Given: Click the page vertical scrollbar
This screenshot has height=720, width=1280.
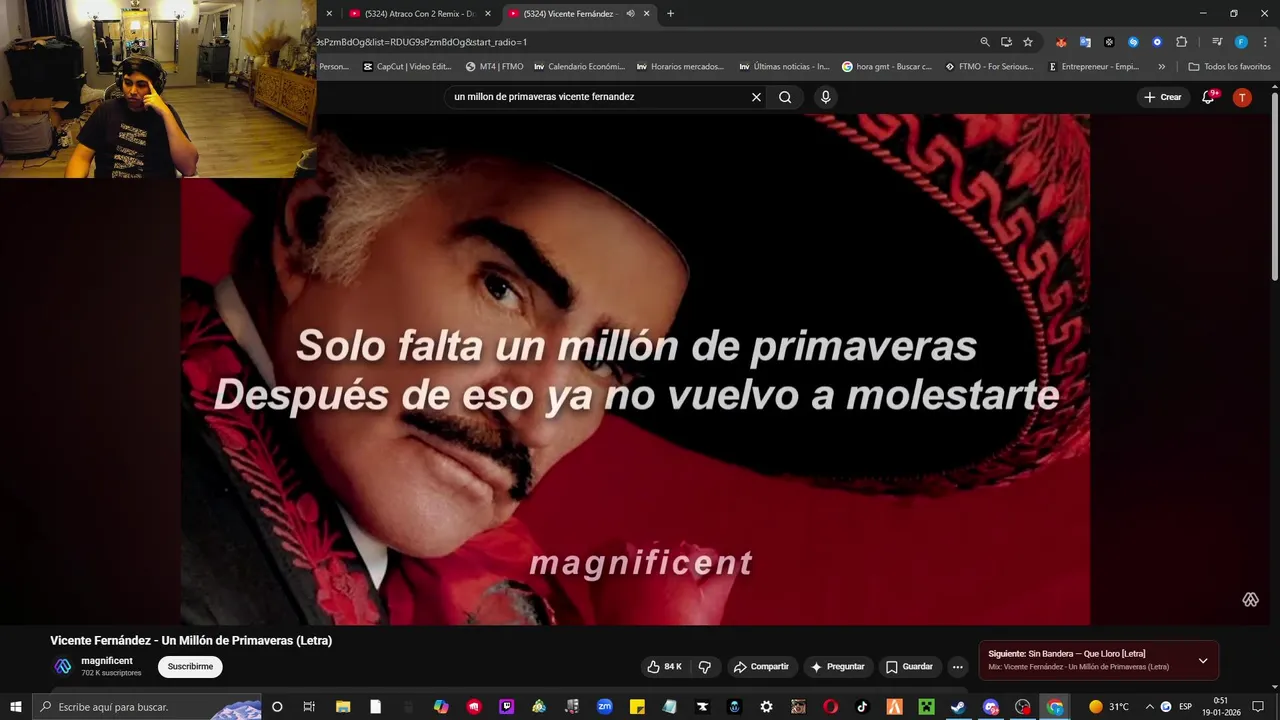Looking at the screenshot, I should coord(1274,188).
